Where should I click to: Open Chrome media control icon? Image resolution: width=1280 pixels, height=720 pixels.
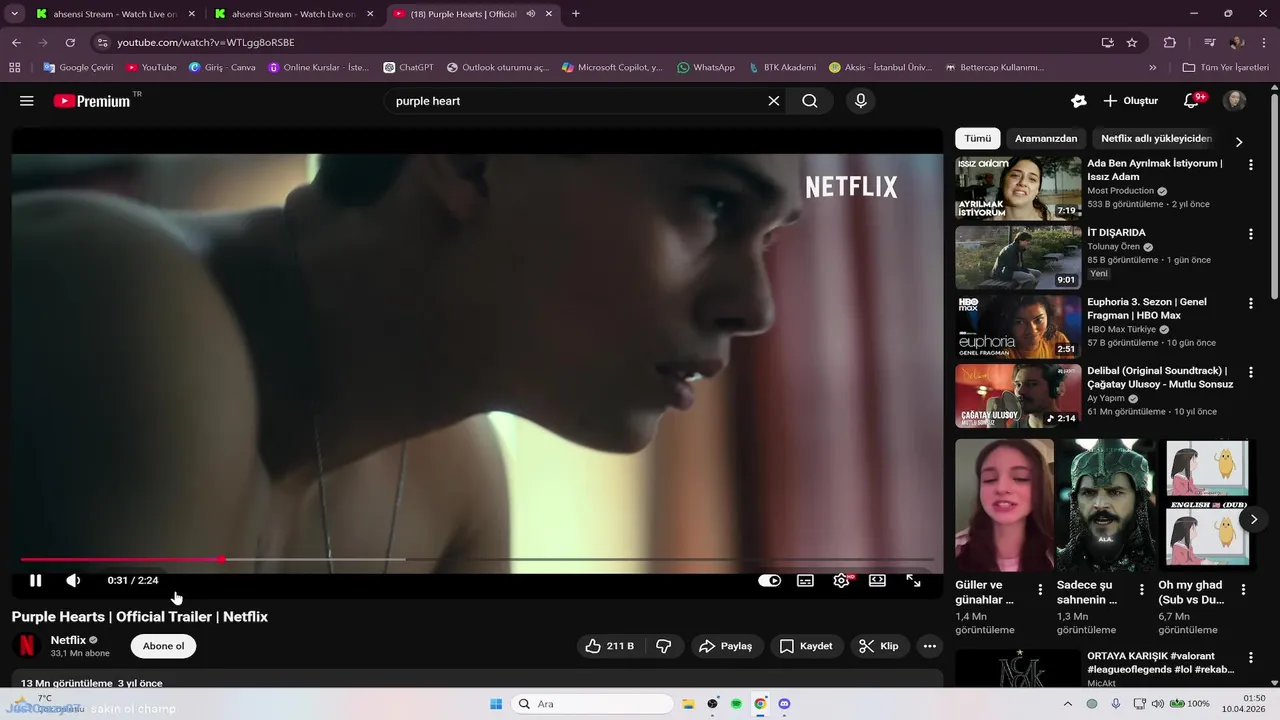pos(1210,43)
